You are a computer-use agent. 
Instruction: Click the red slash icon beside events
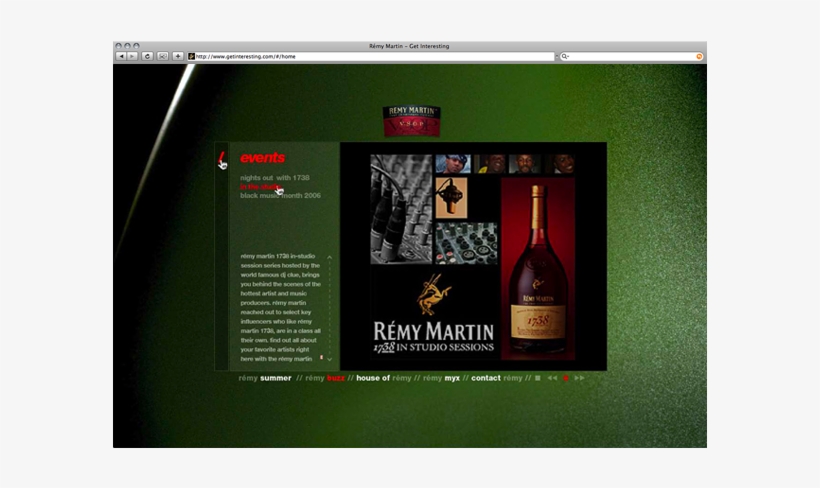tap(221, 157)
